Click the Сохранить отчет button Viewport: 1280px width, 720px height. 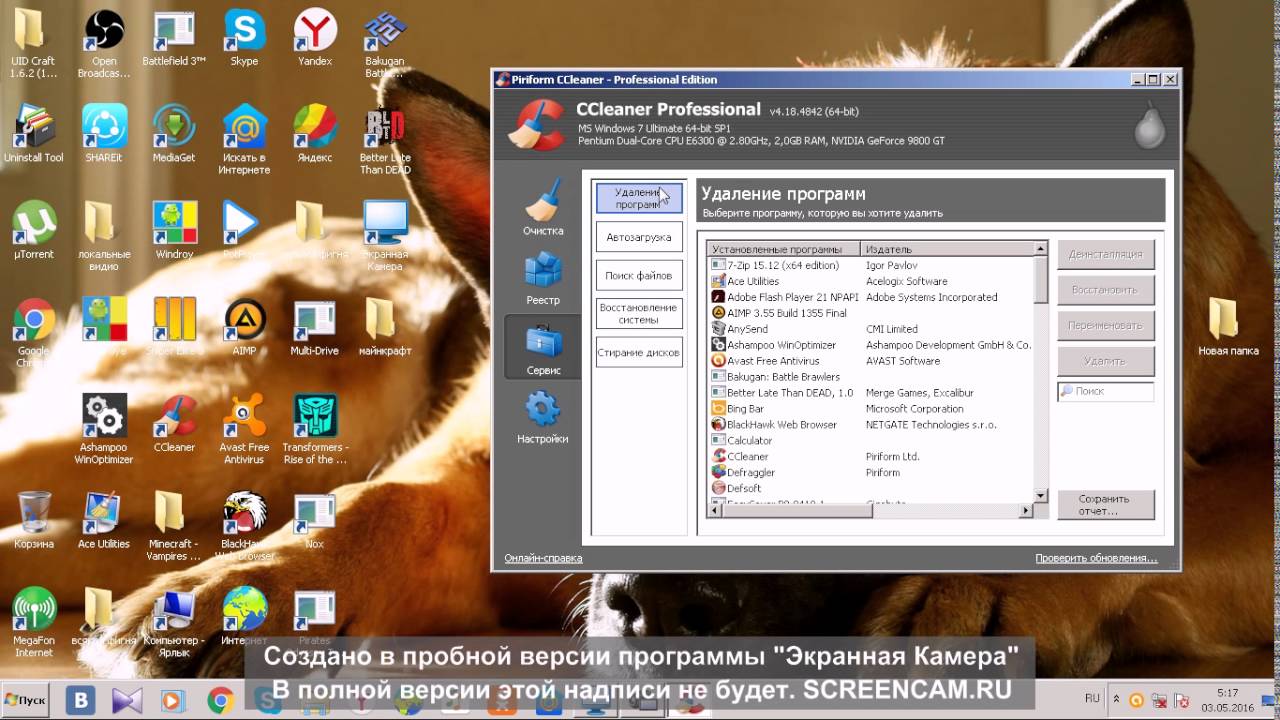click(x=1105, y=505)
